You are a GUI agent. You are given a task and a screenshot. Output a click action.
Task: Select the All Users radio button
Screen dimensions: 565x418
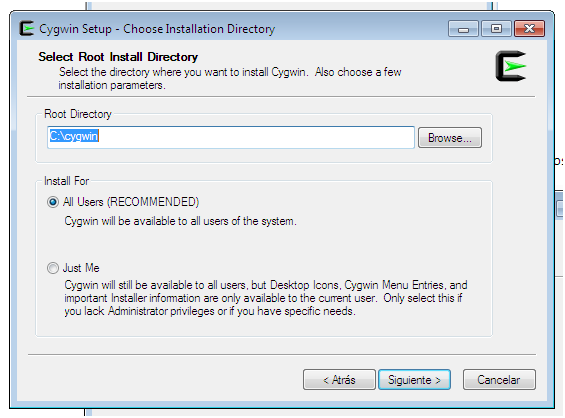[x=53, y=202]
